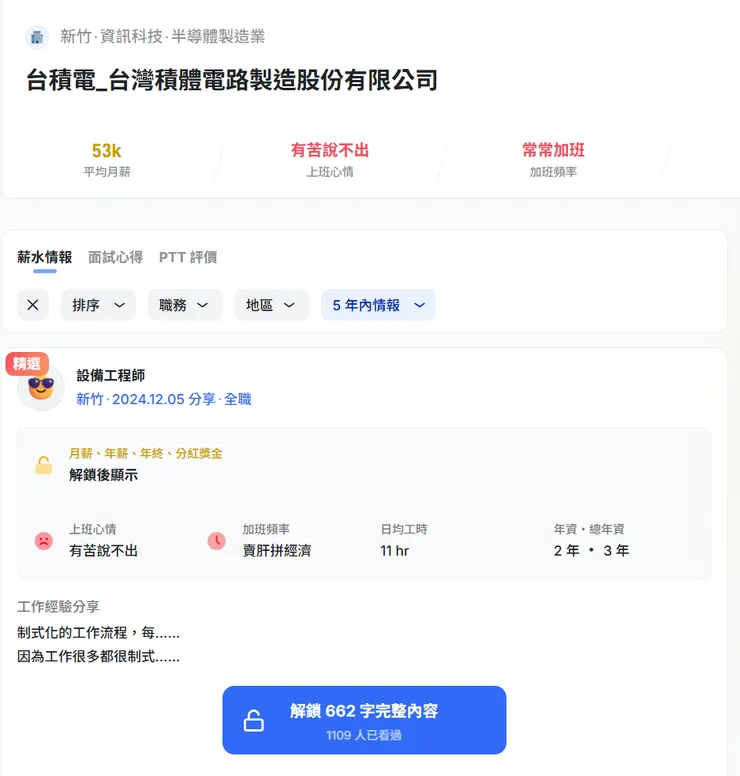Click chevron arrow on 排序 dropdown
The image size is (740, 776).
click(x=119, y=305)
